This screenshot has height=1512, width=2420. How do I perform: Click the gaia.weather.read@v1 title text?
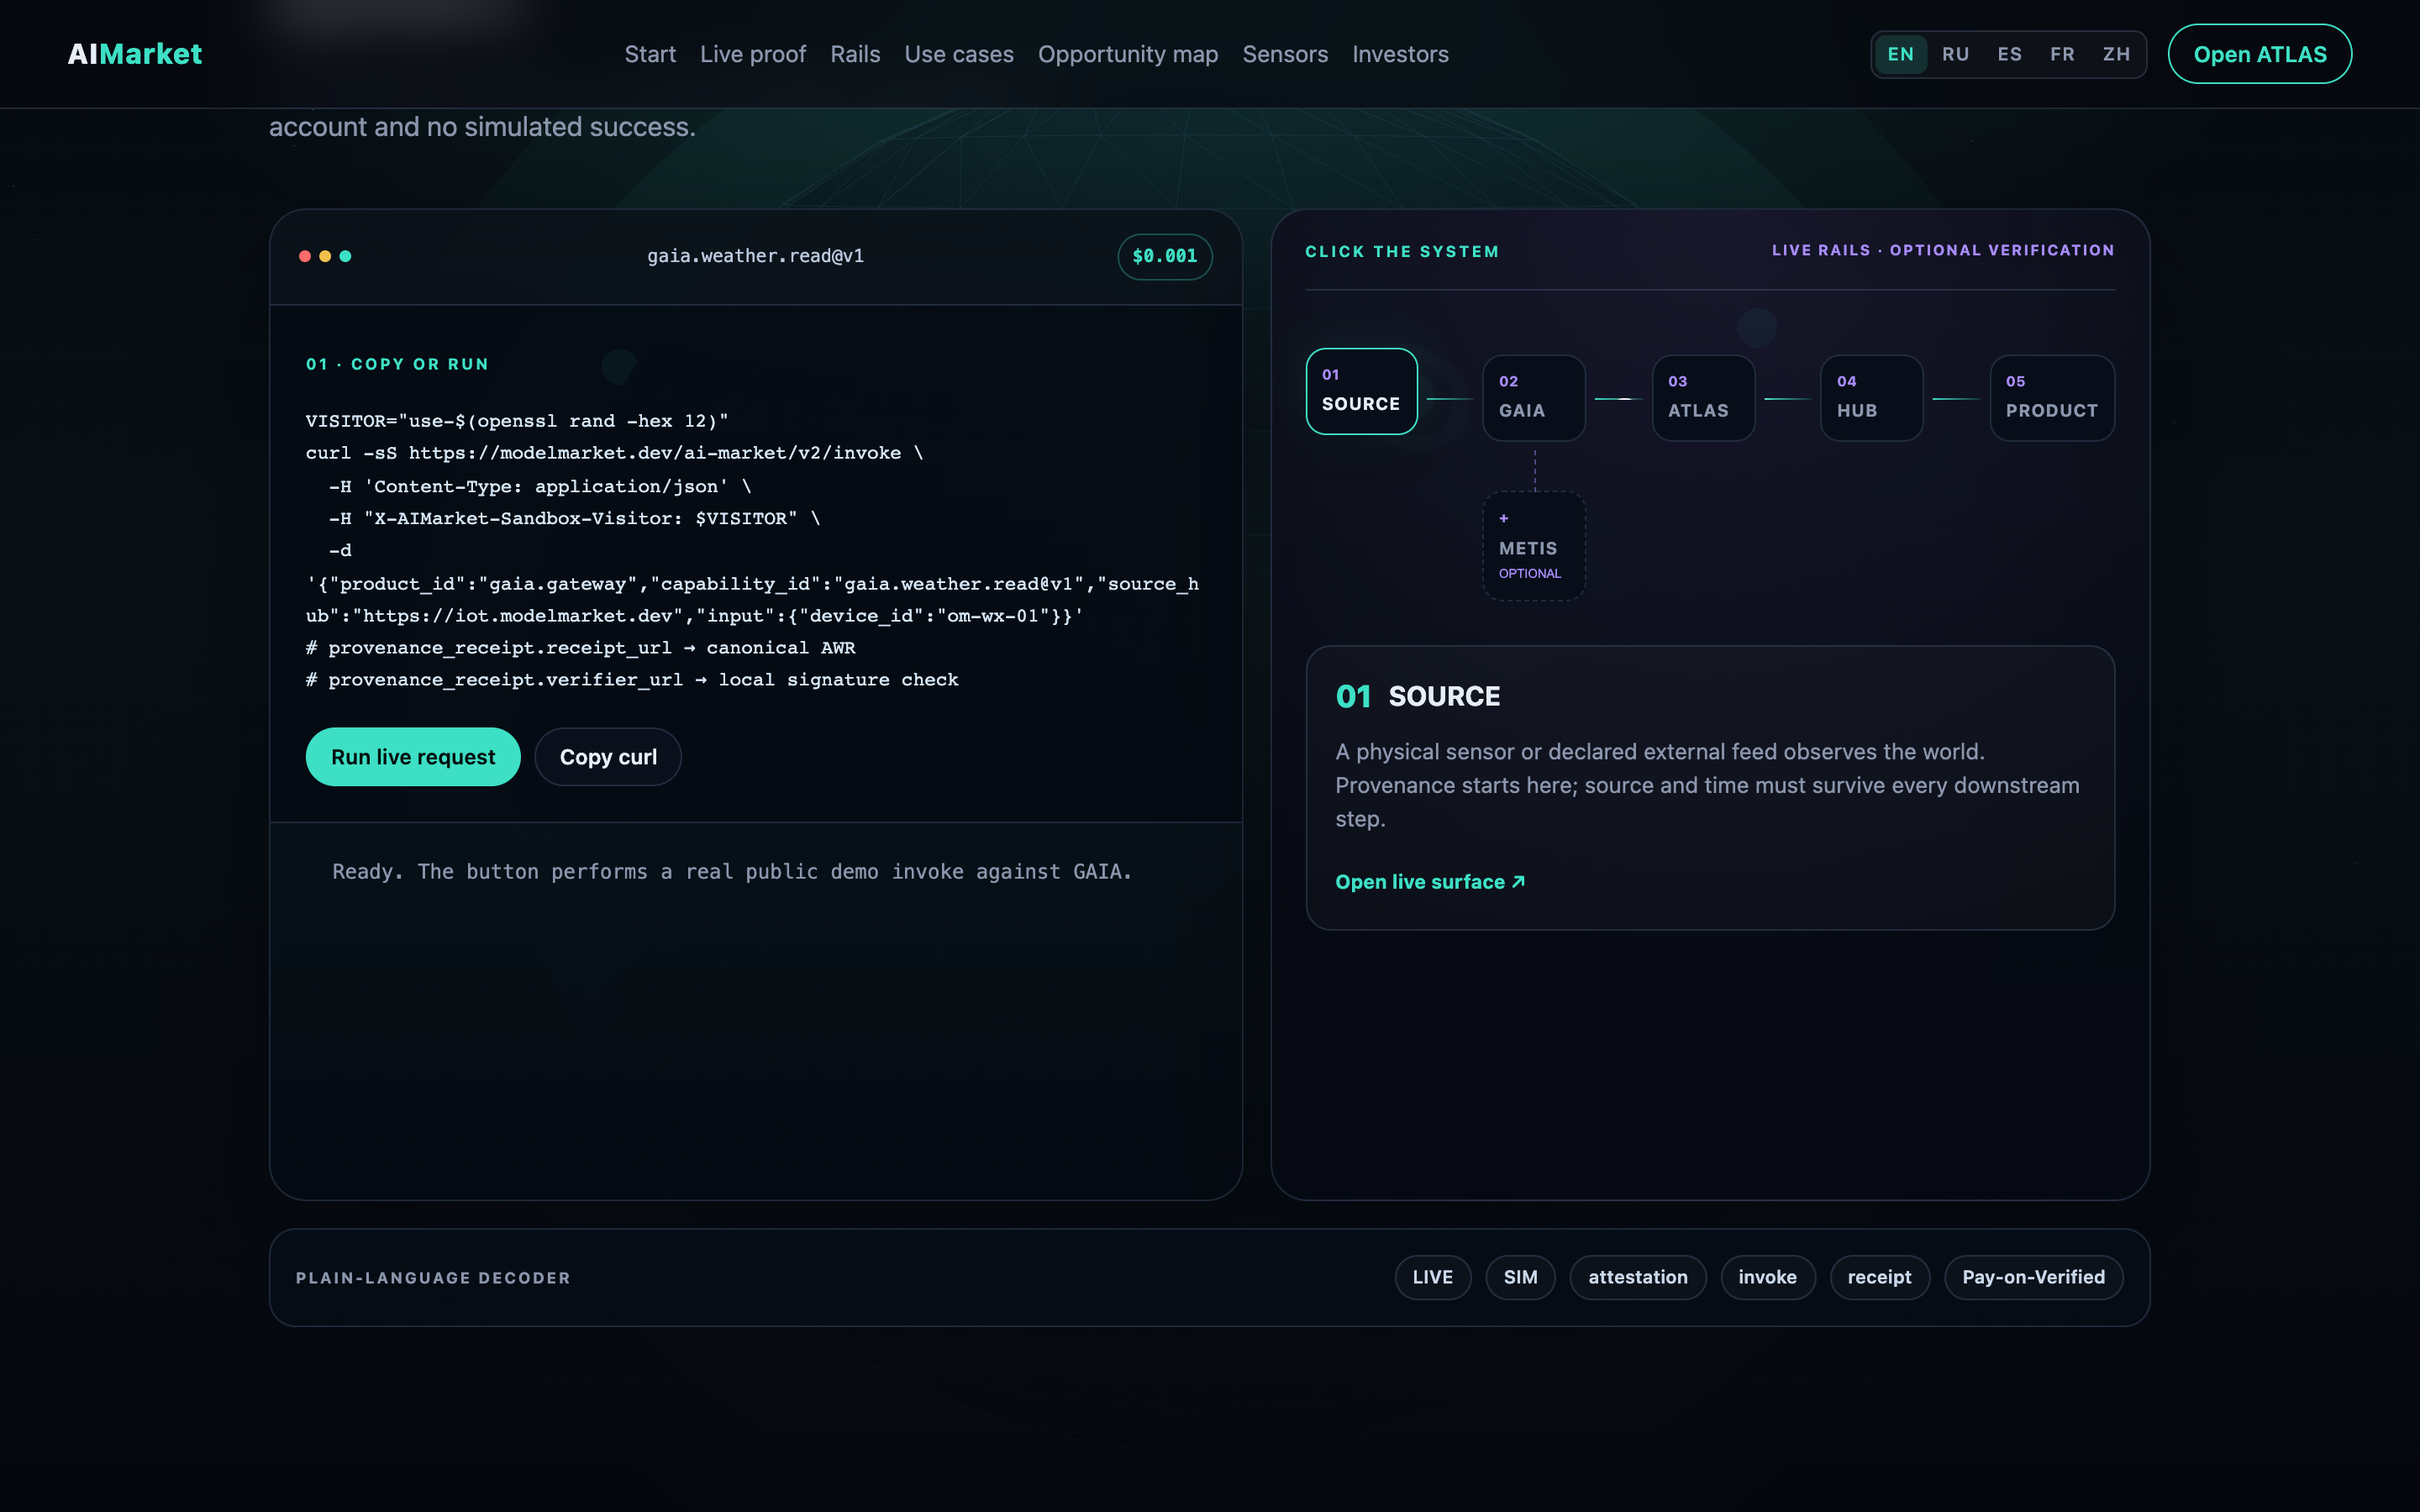pyautogui.click(x=755, y=256)
